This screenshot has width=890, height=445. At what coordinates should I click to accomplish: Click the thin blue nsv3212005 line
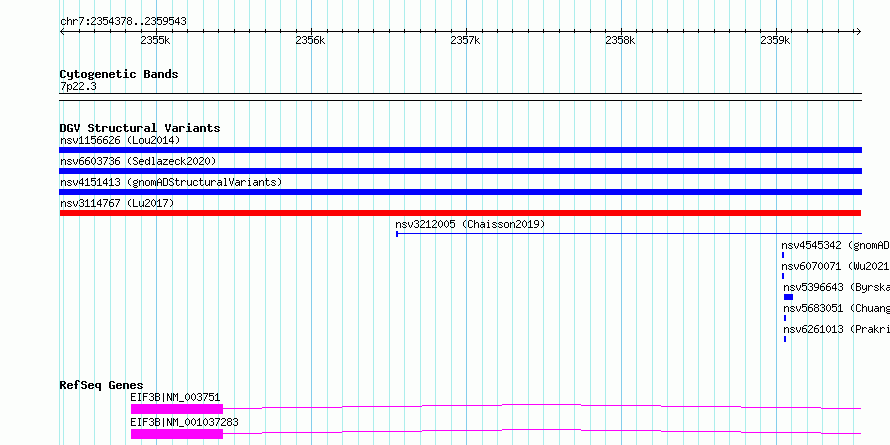click(x=629, y=234)
